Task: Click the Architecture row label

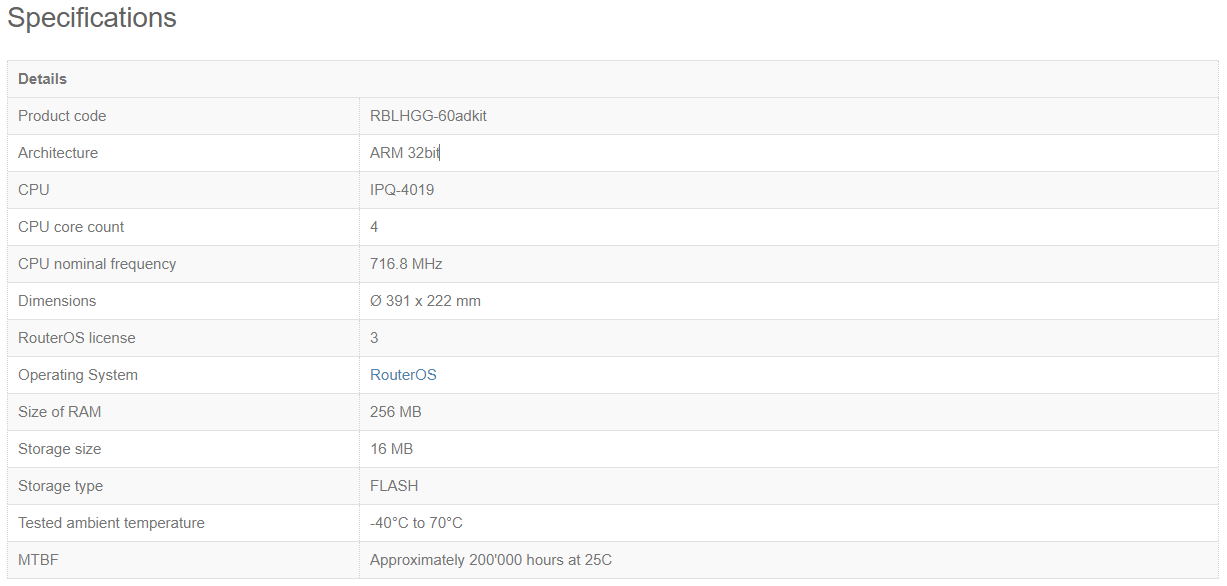Action: tap(58, 153)
